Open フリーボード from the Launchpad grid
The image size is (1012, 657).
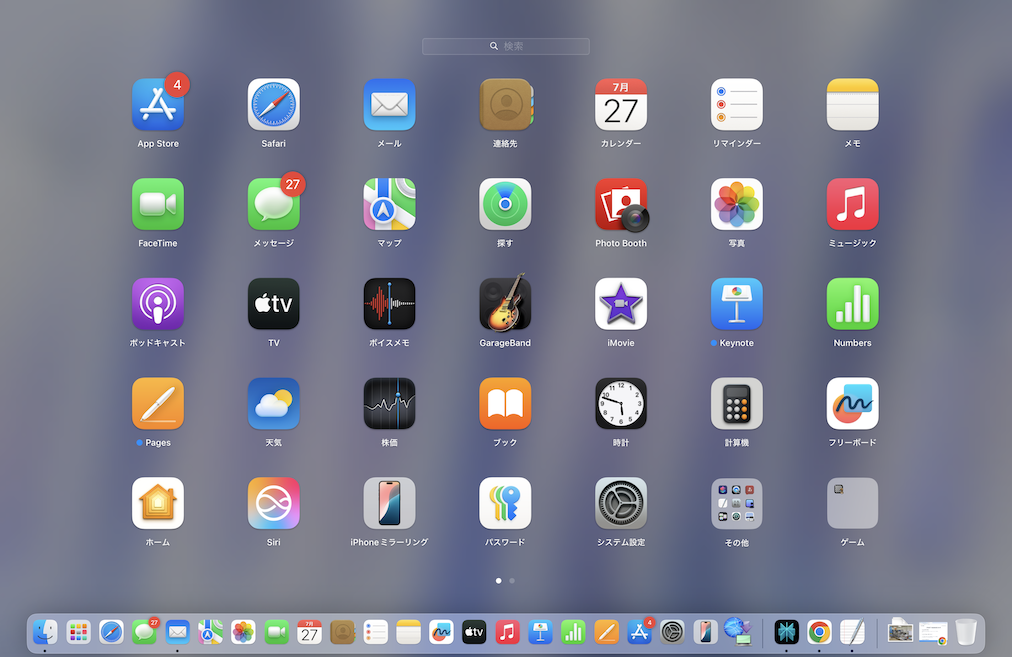[853, 403]
